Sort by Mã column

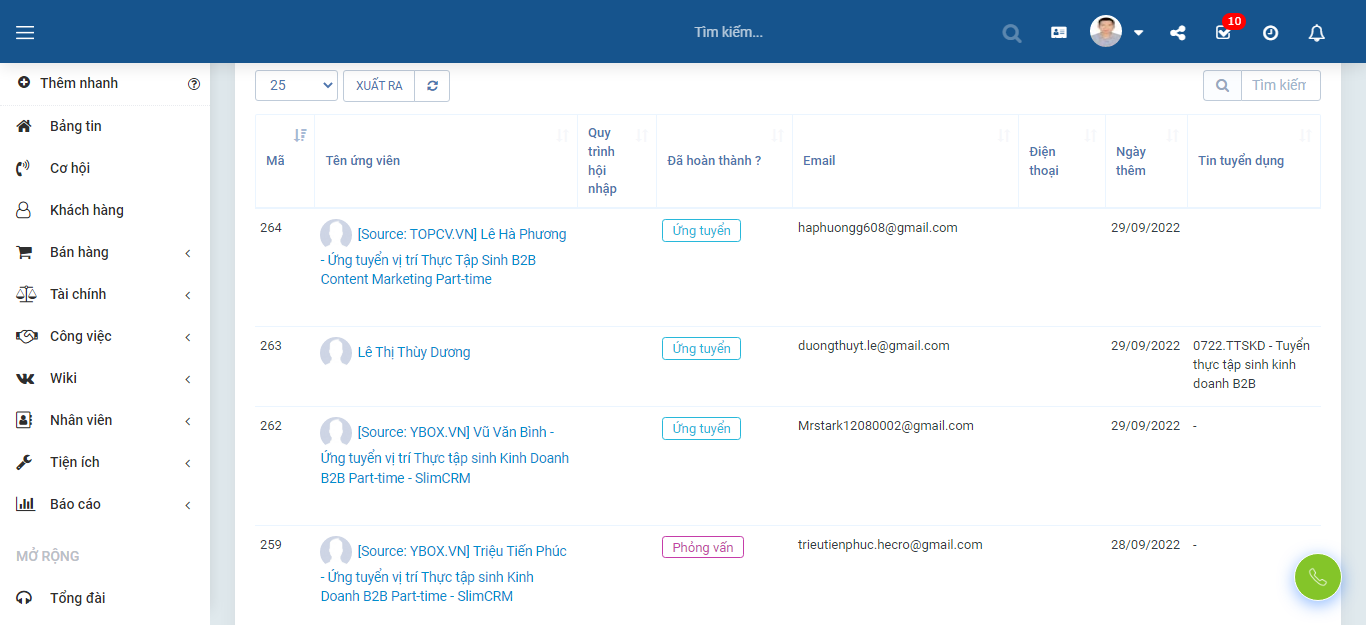tap(285, 161)
